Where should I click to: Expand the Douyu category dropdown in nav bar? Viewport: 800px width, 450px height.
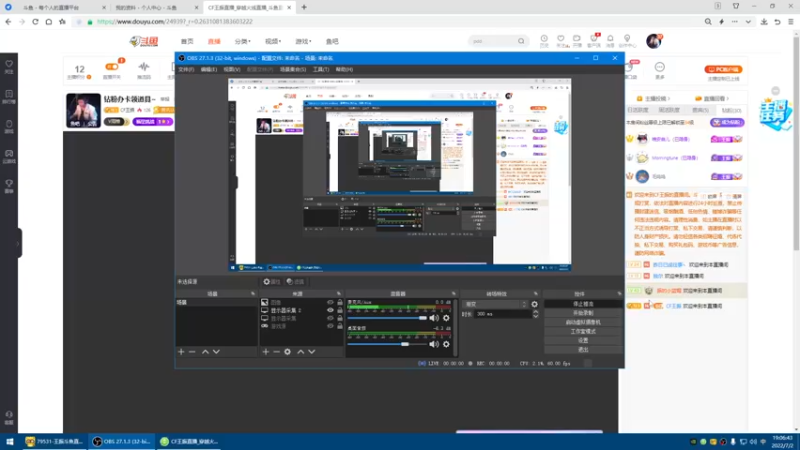[x=242, y=41]
